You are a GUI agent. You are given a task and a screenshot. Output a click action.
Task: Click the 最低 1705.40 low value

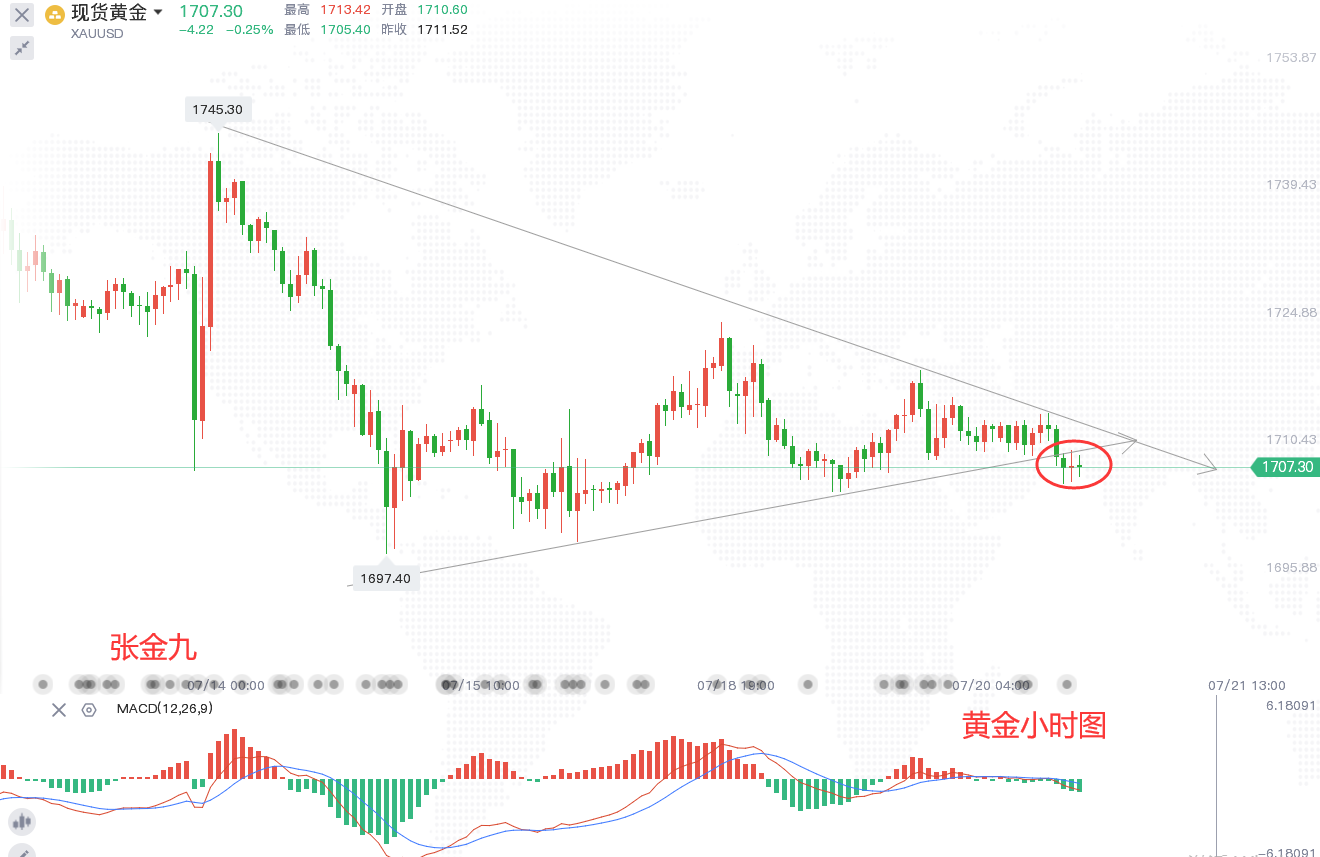tap(328, 30)
